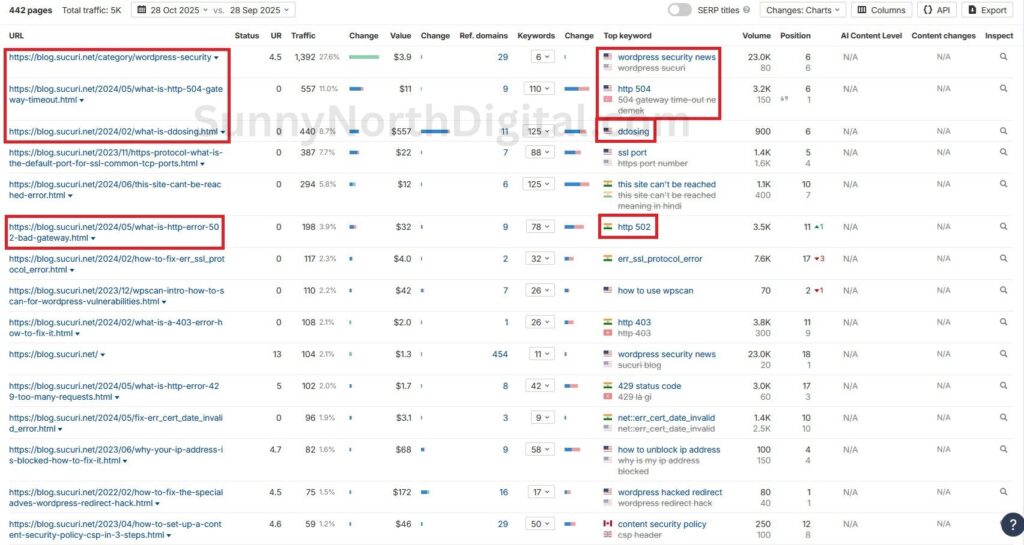Inspect the 403-error row

pyautogui.click(x=1003, y=322)
